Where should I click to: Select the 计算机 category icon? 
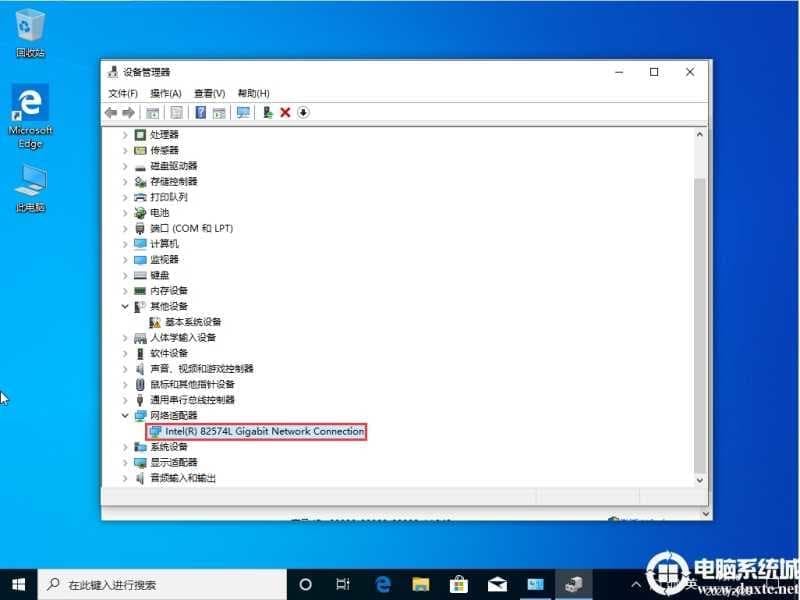click(x=140, y=244)
